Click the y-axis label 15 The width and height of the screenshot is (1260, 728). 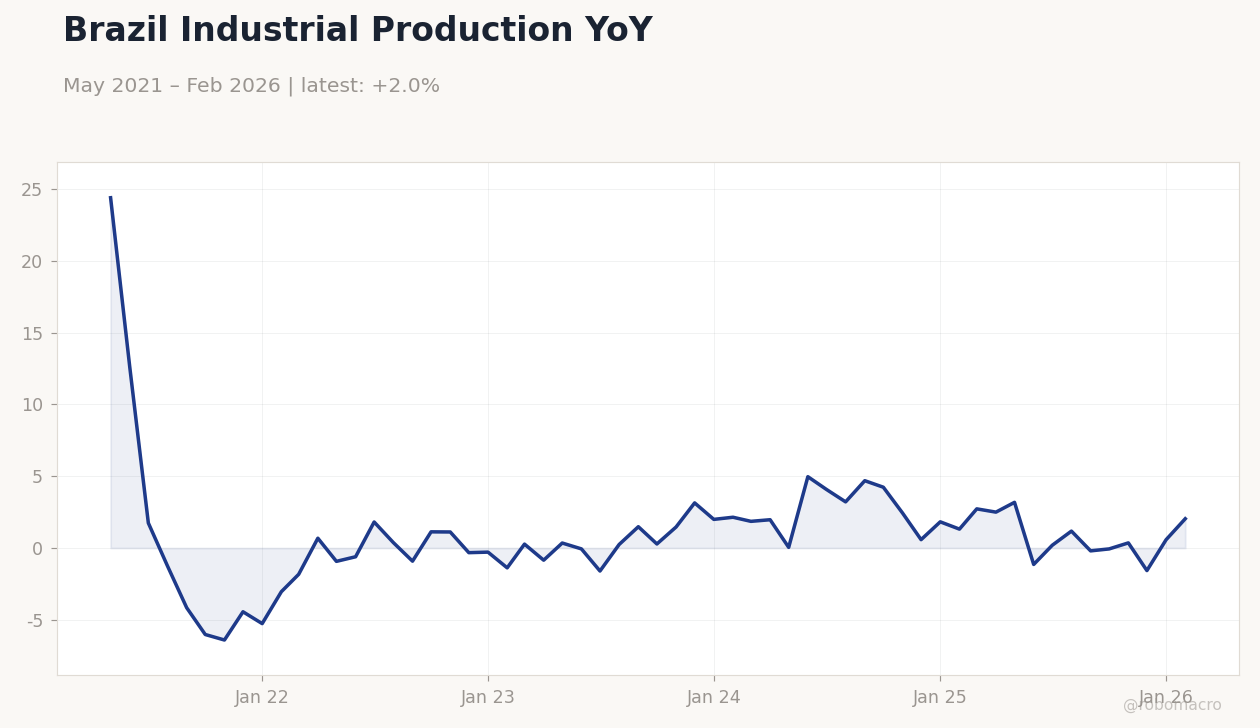32,334
